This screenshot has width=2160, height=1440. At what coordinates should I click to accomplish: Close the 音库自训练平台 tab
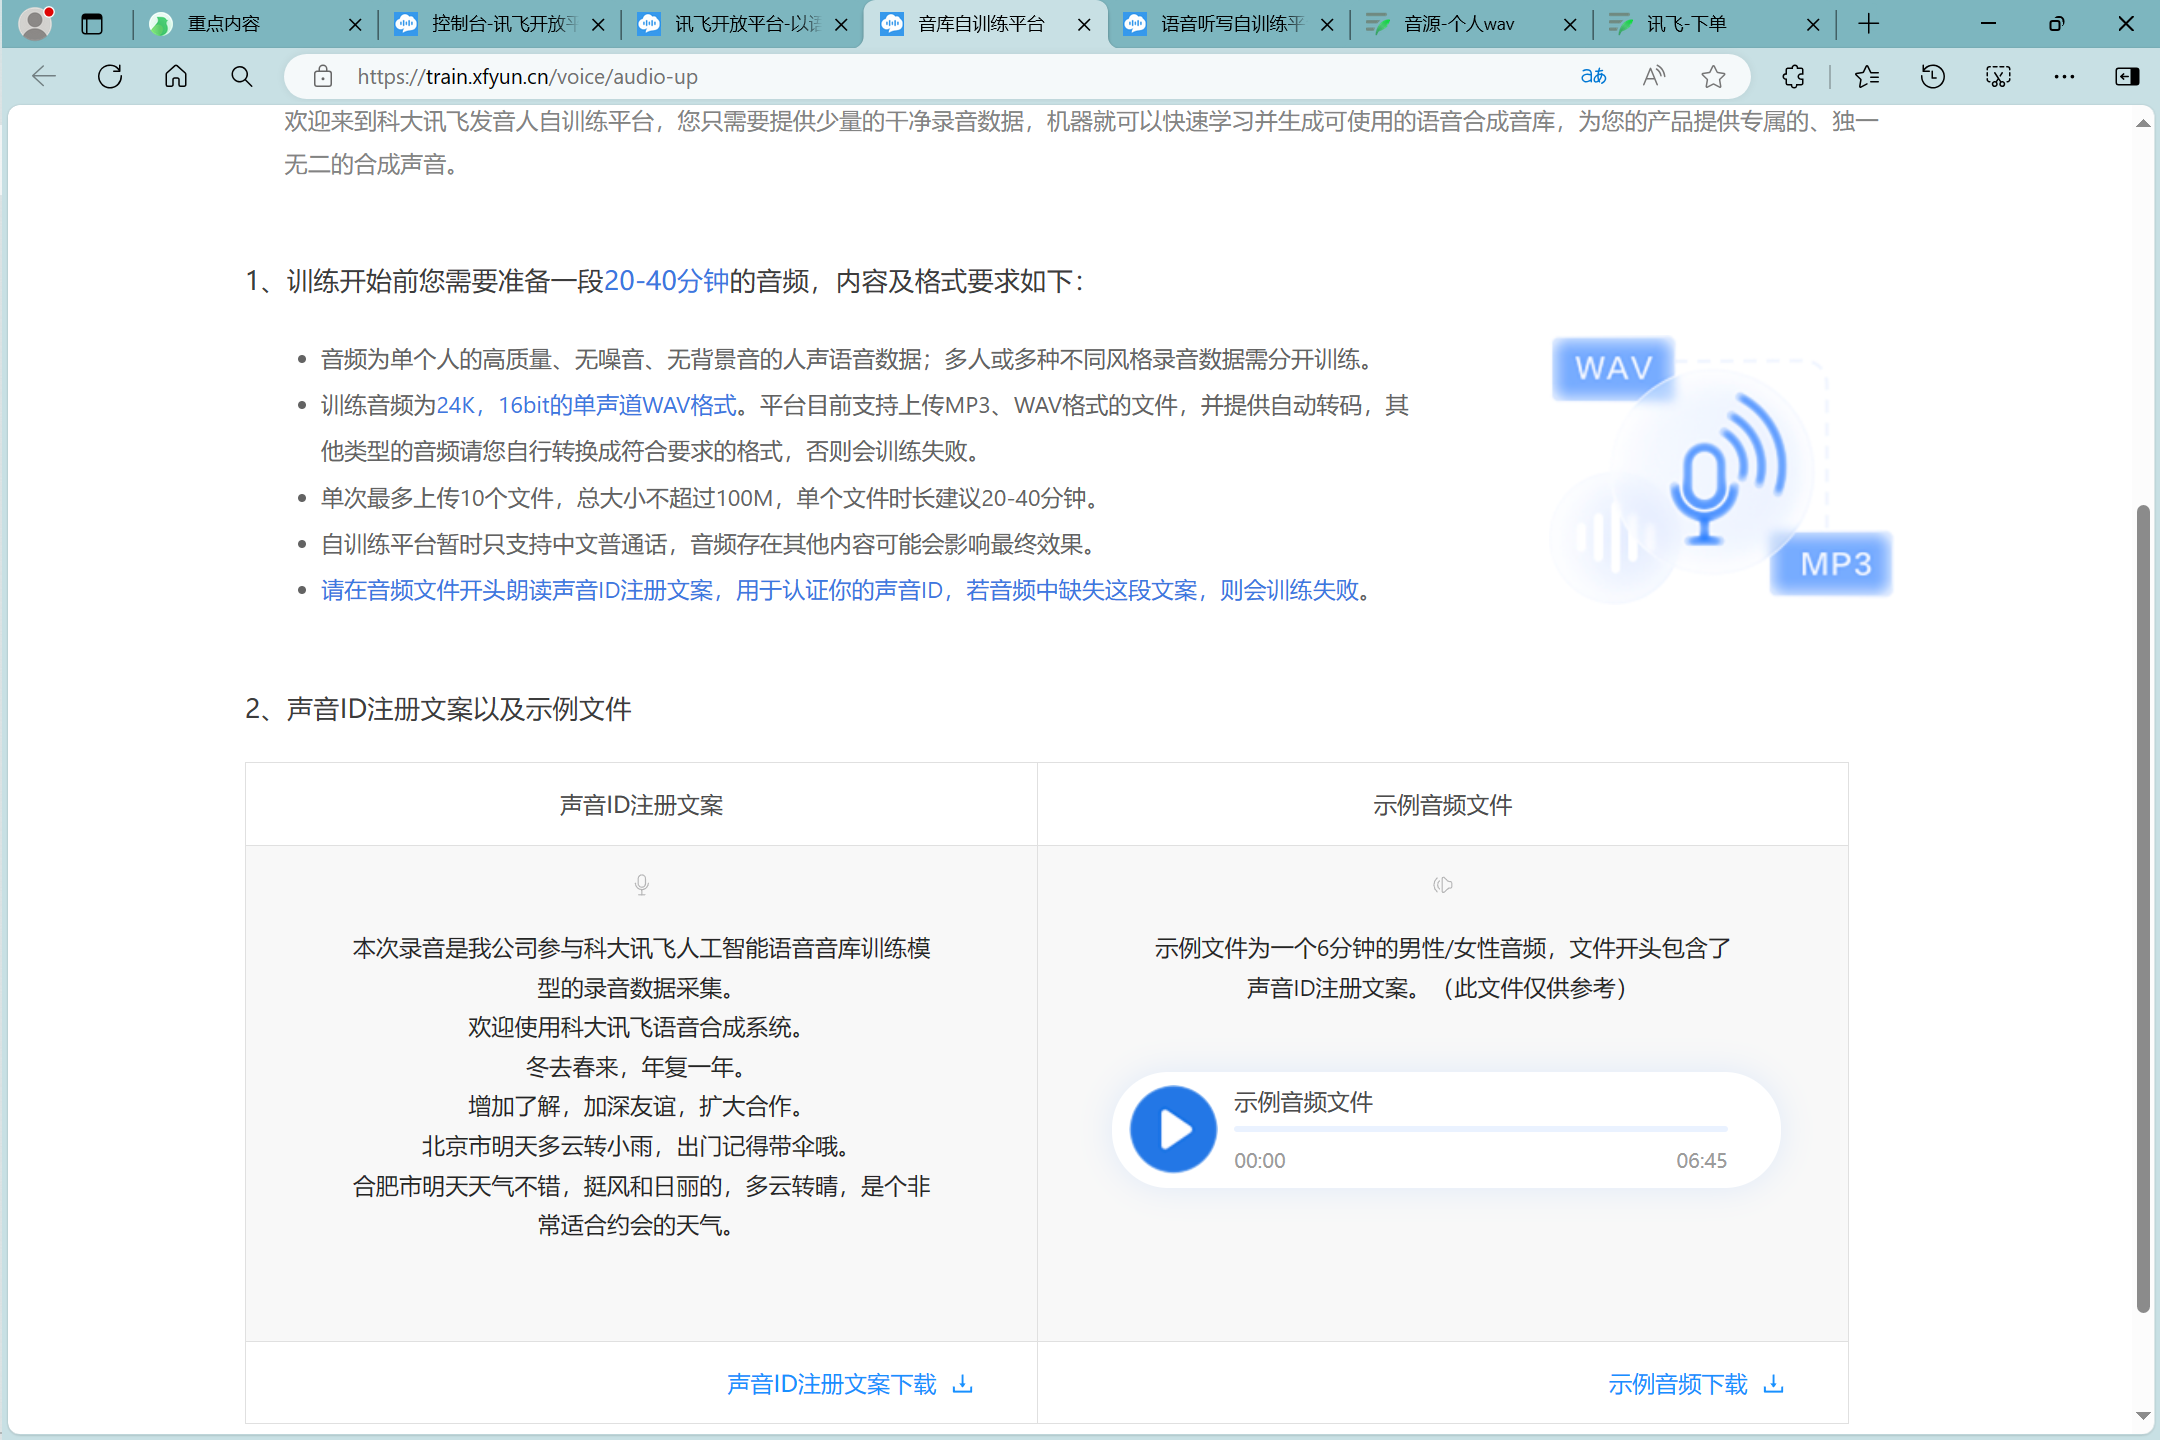click(1084, 24)
